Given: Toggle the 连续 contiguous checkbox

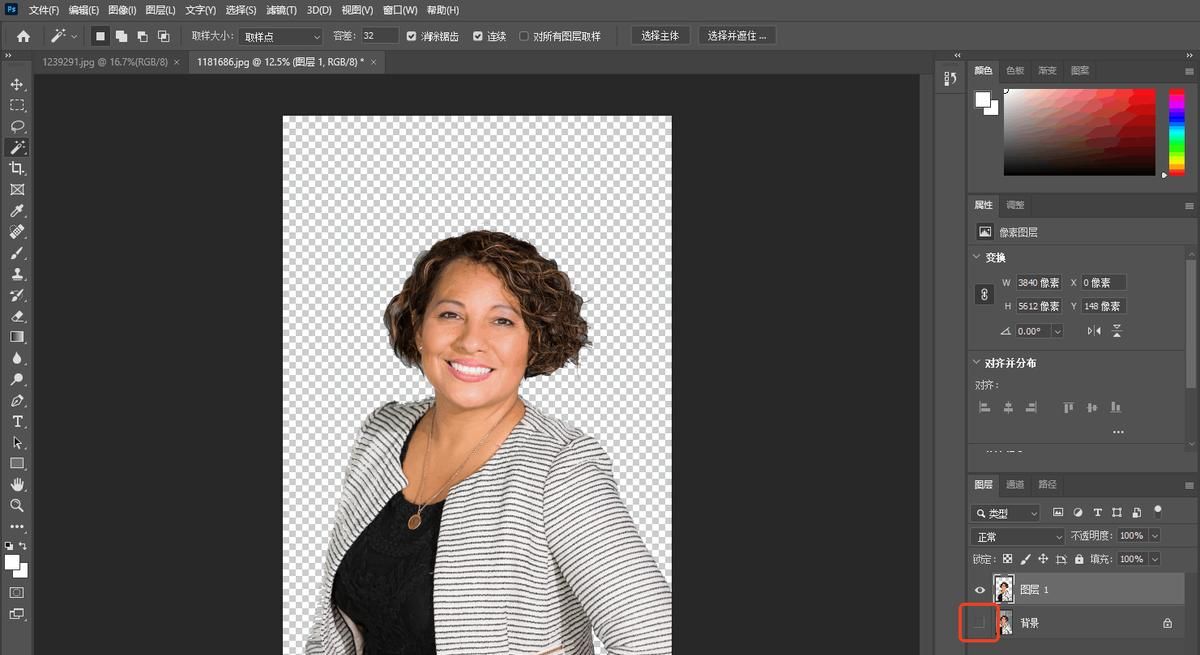Looking at the screenshot, I should 477,36.
